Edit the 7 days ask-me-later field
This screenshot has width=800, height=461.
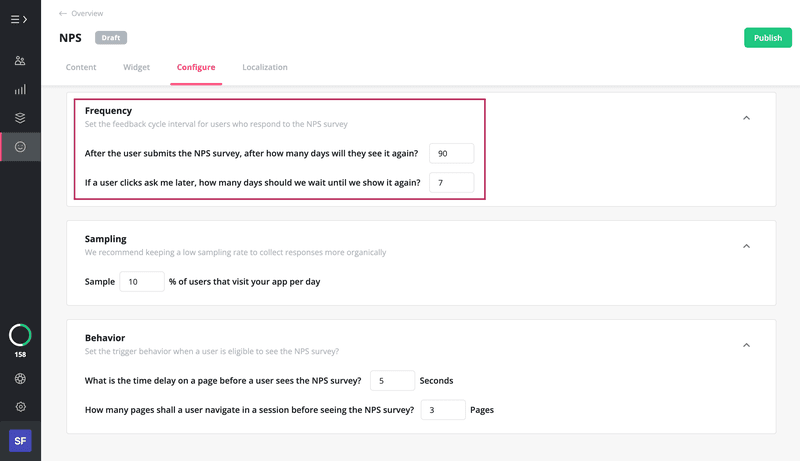tap(452, 183)
